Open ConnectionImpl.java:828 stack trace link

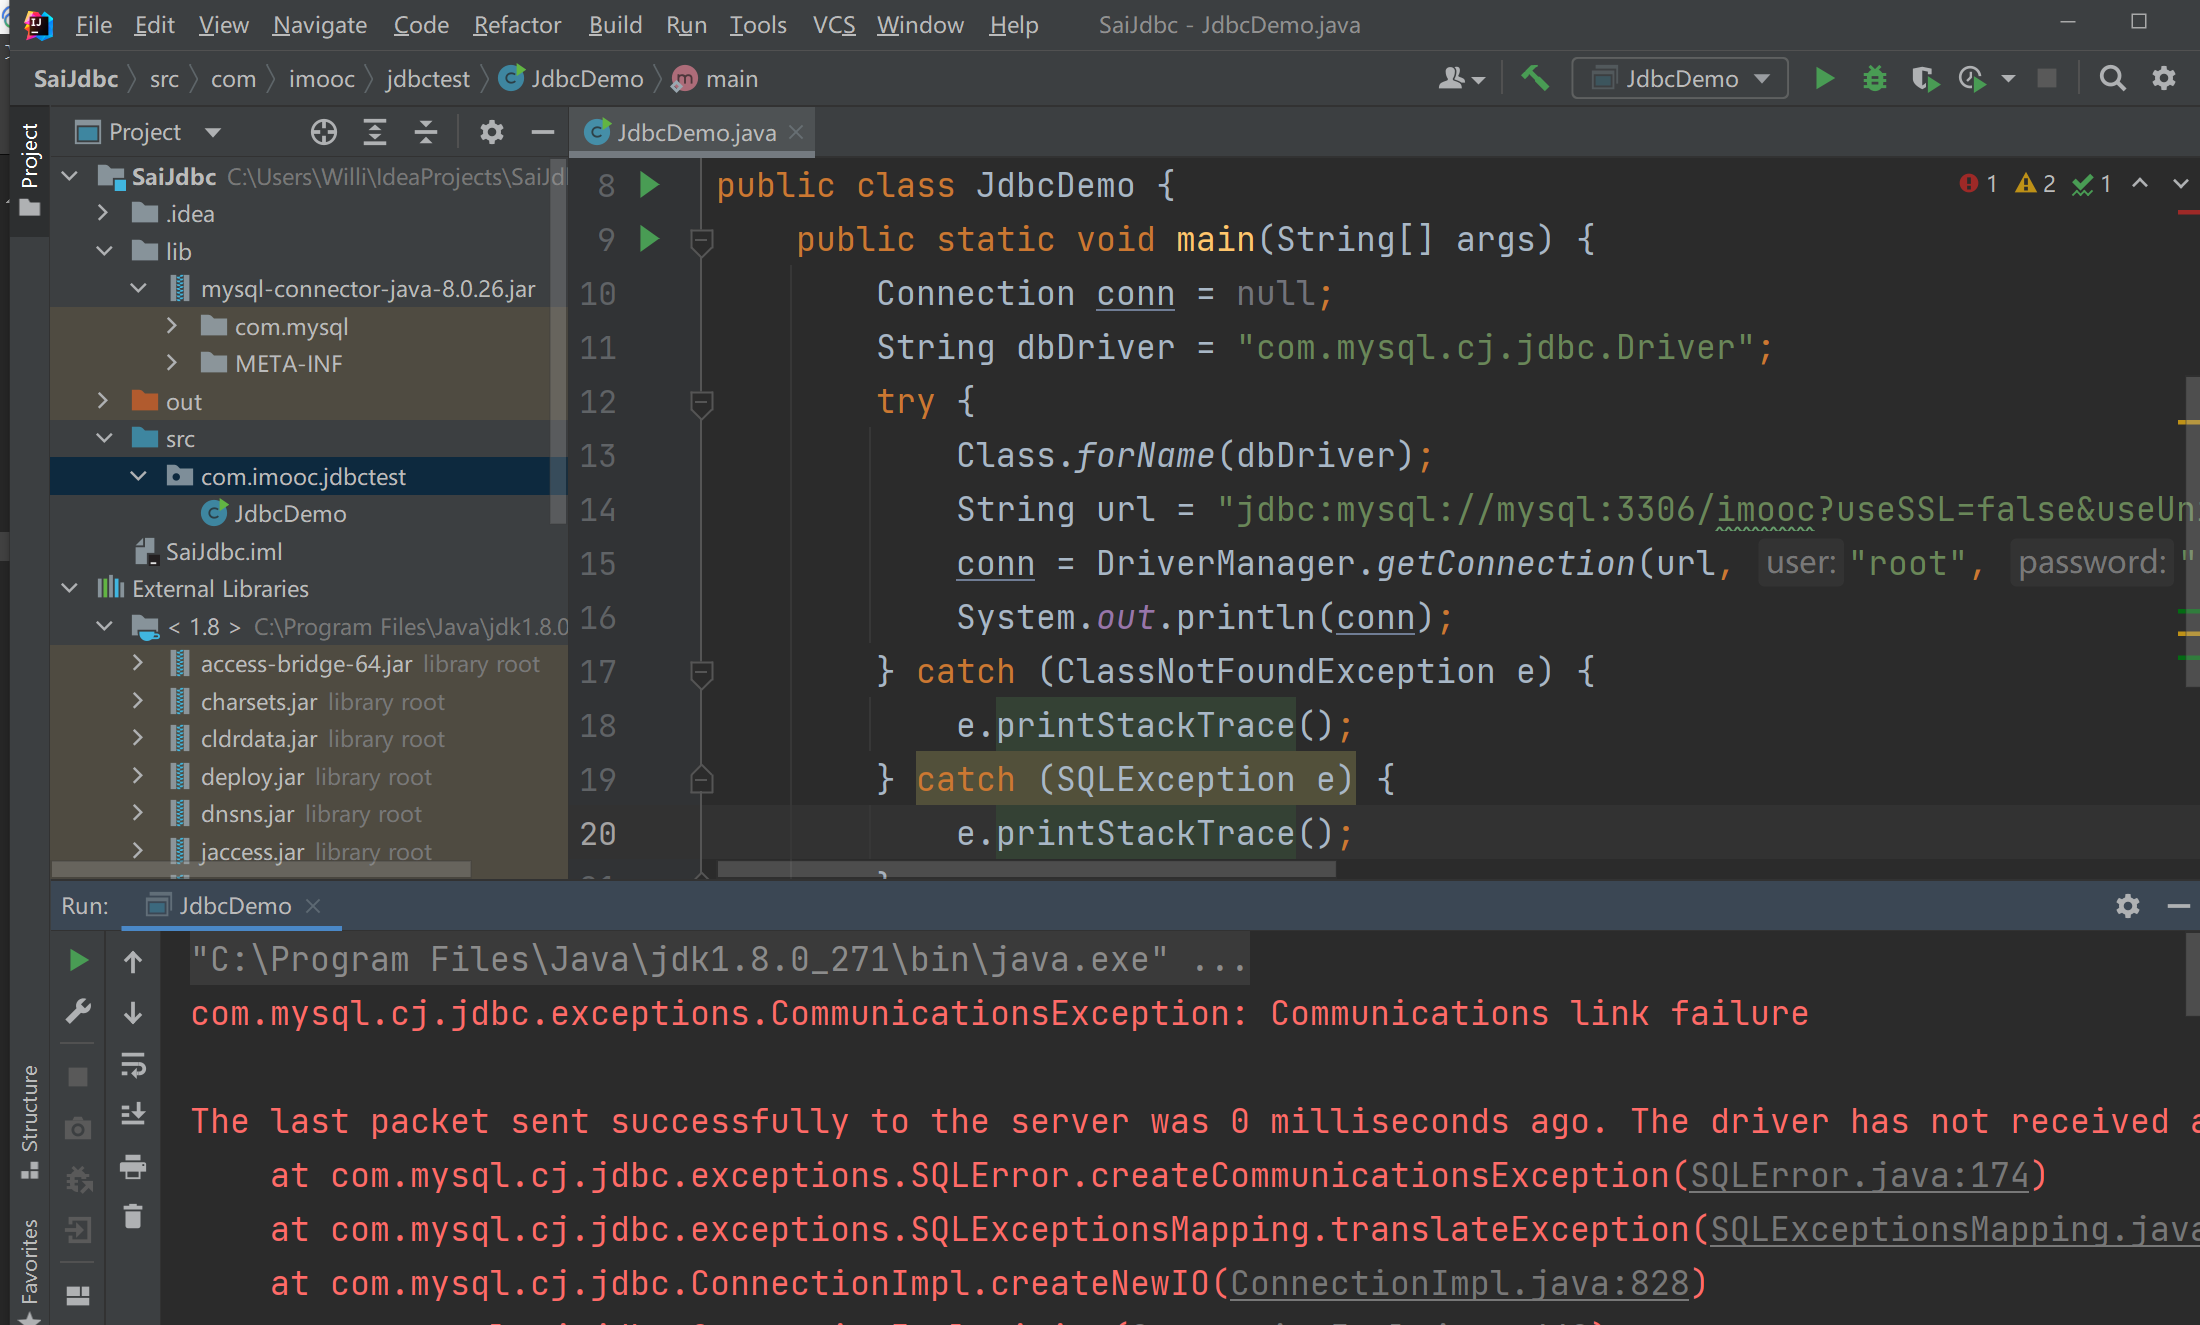[x=1459, y=1283]
